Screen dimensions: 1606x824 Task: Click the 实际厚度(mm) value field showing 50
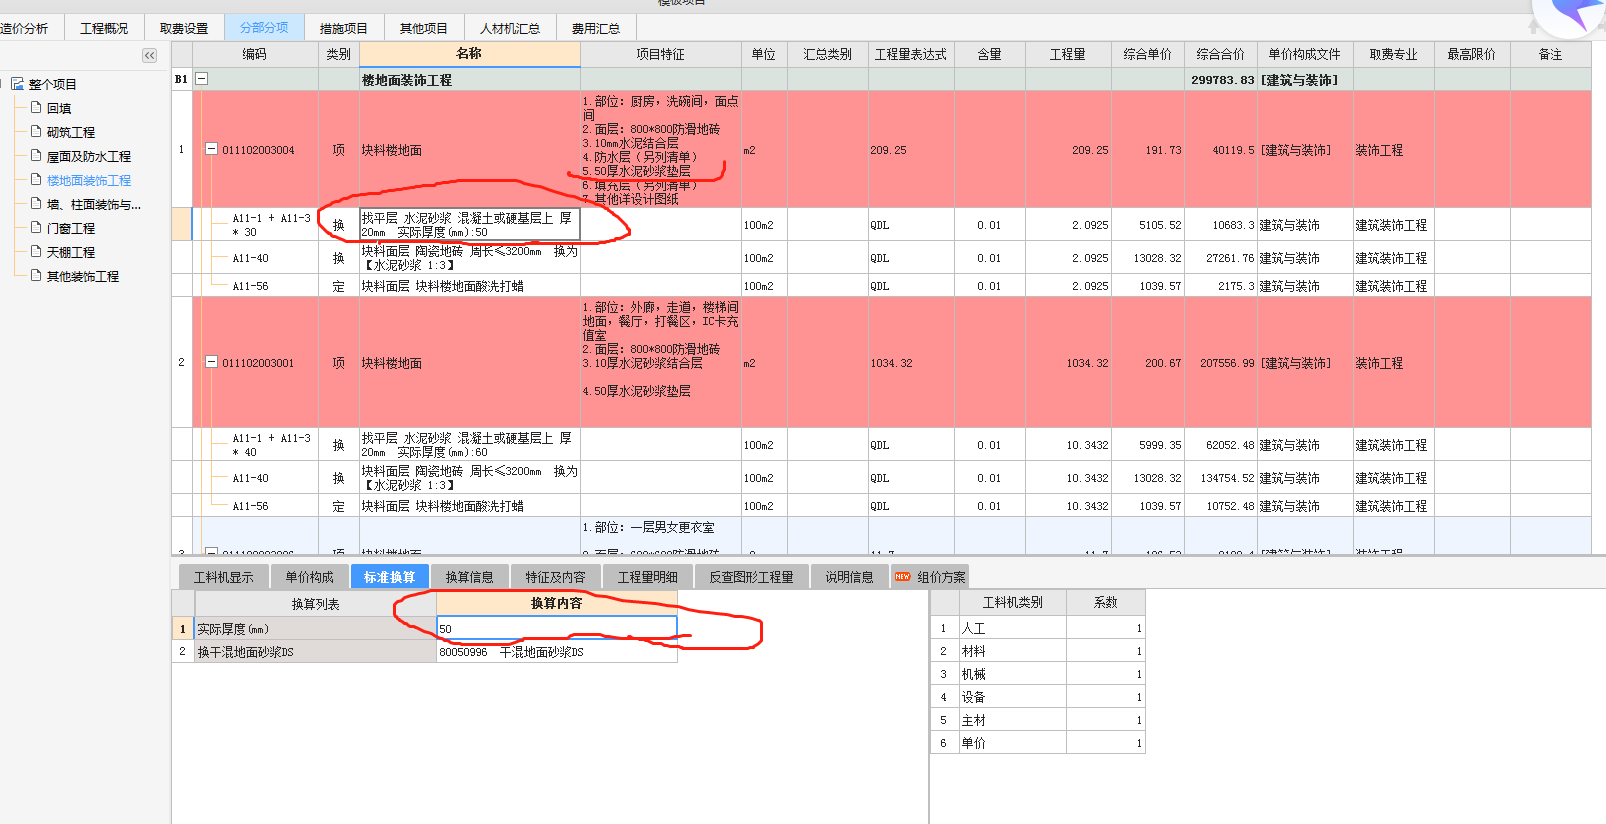(x=557, y=628)
